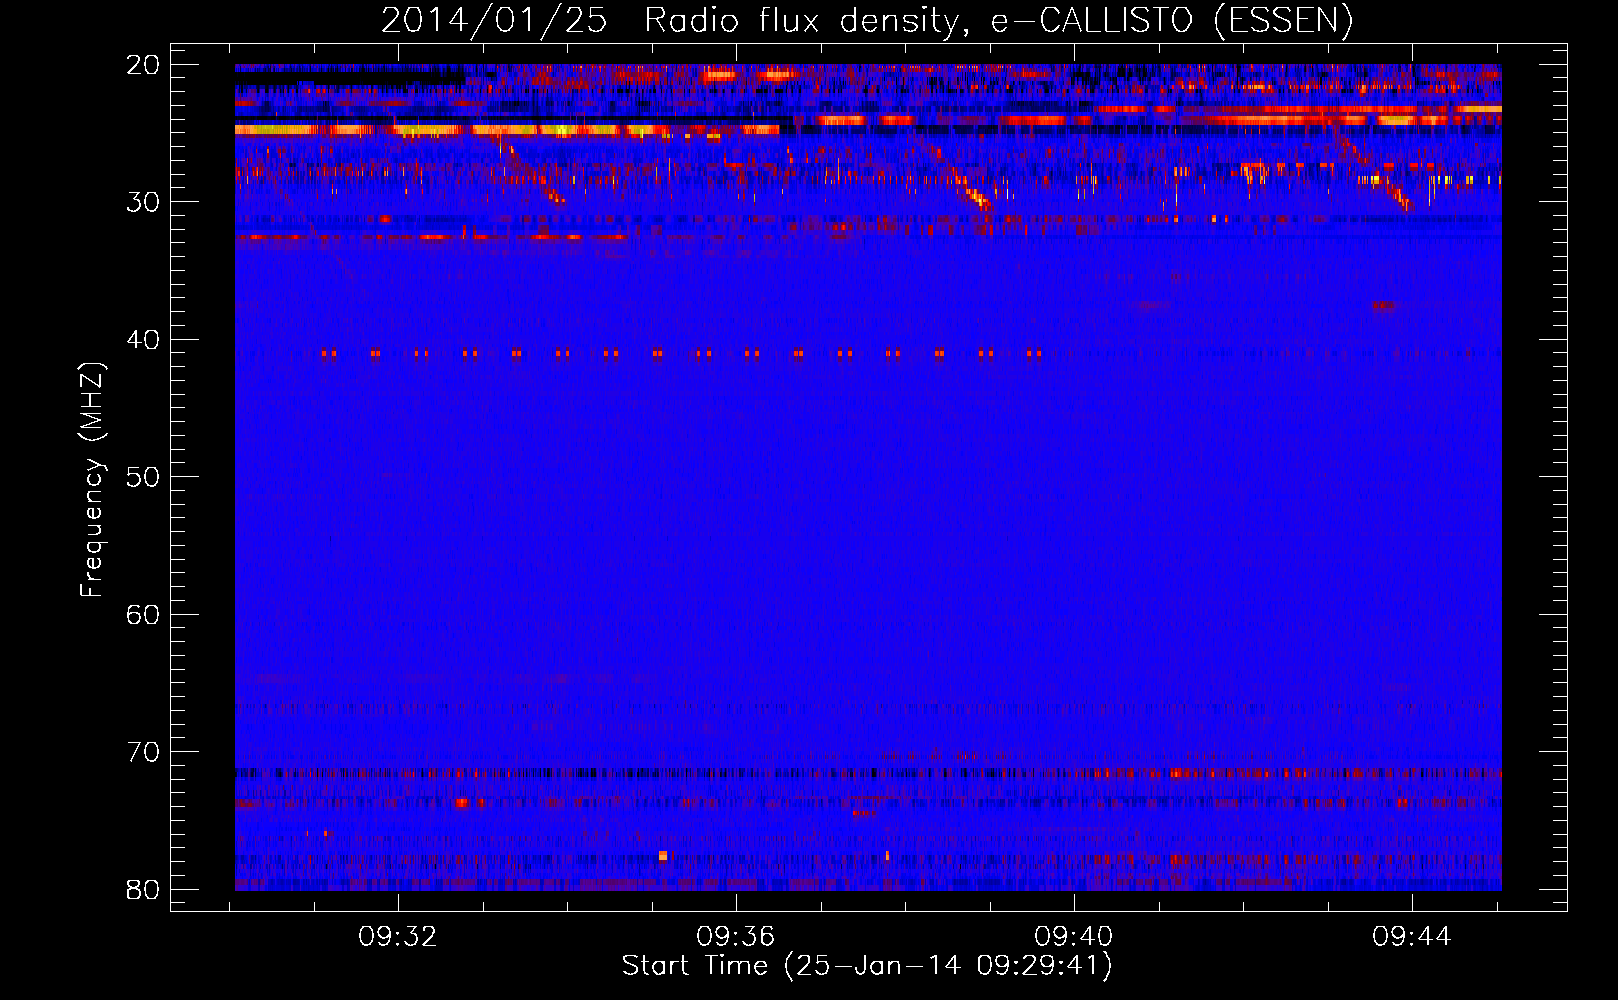This screenshot has width=1618, height=1000.
Task: Click the 09:40 time tick label
Action: point(1074,937)
